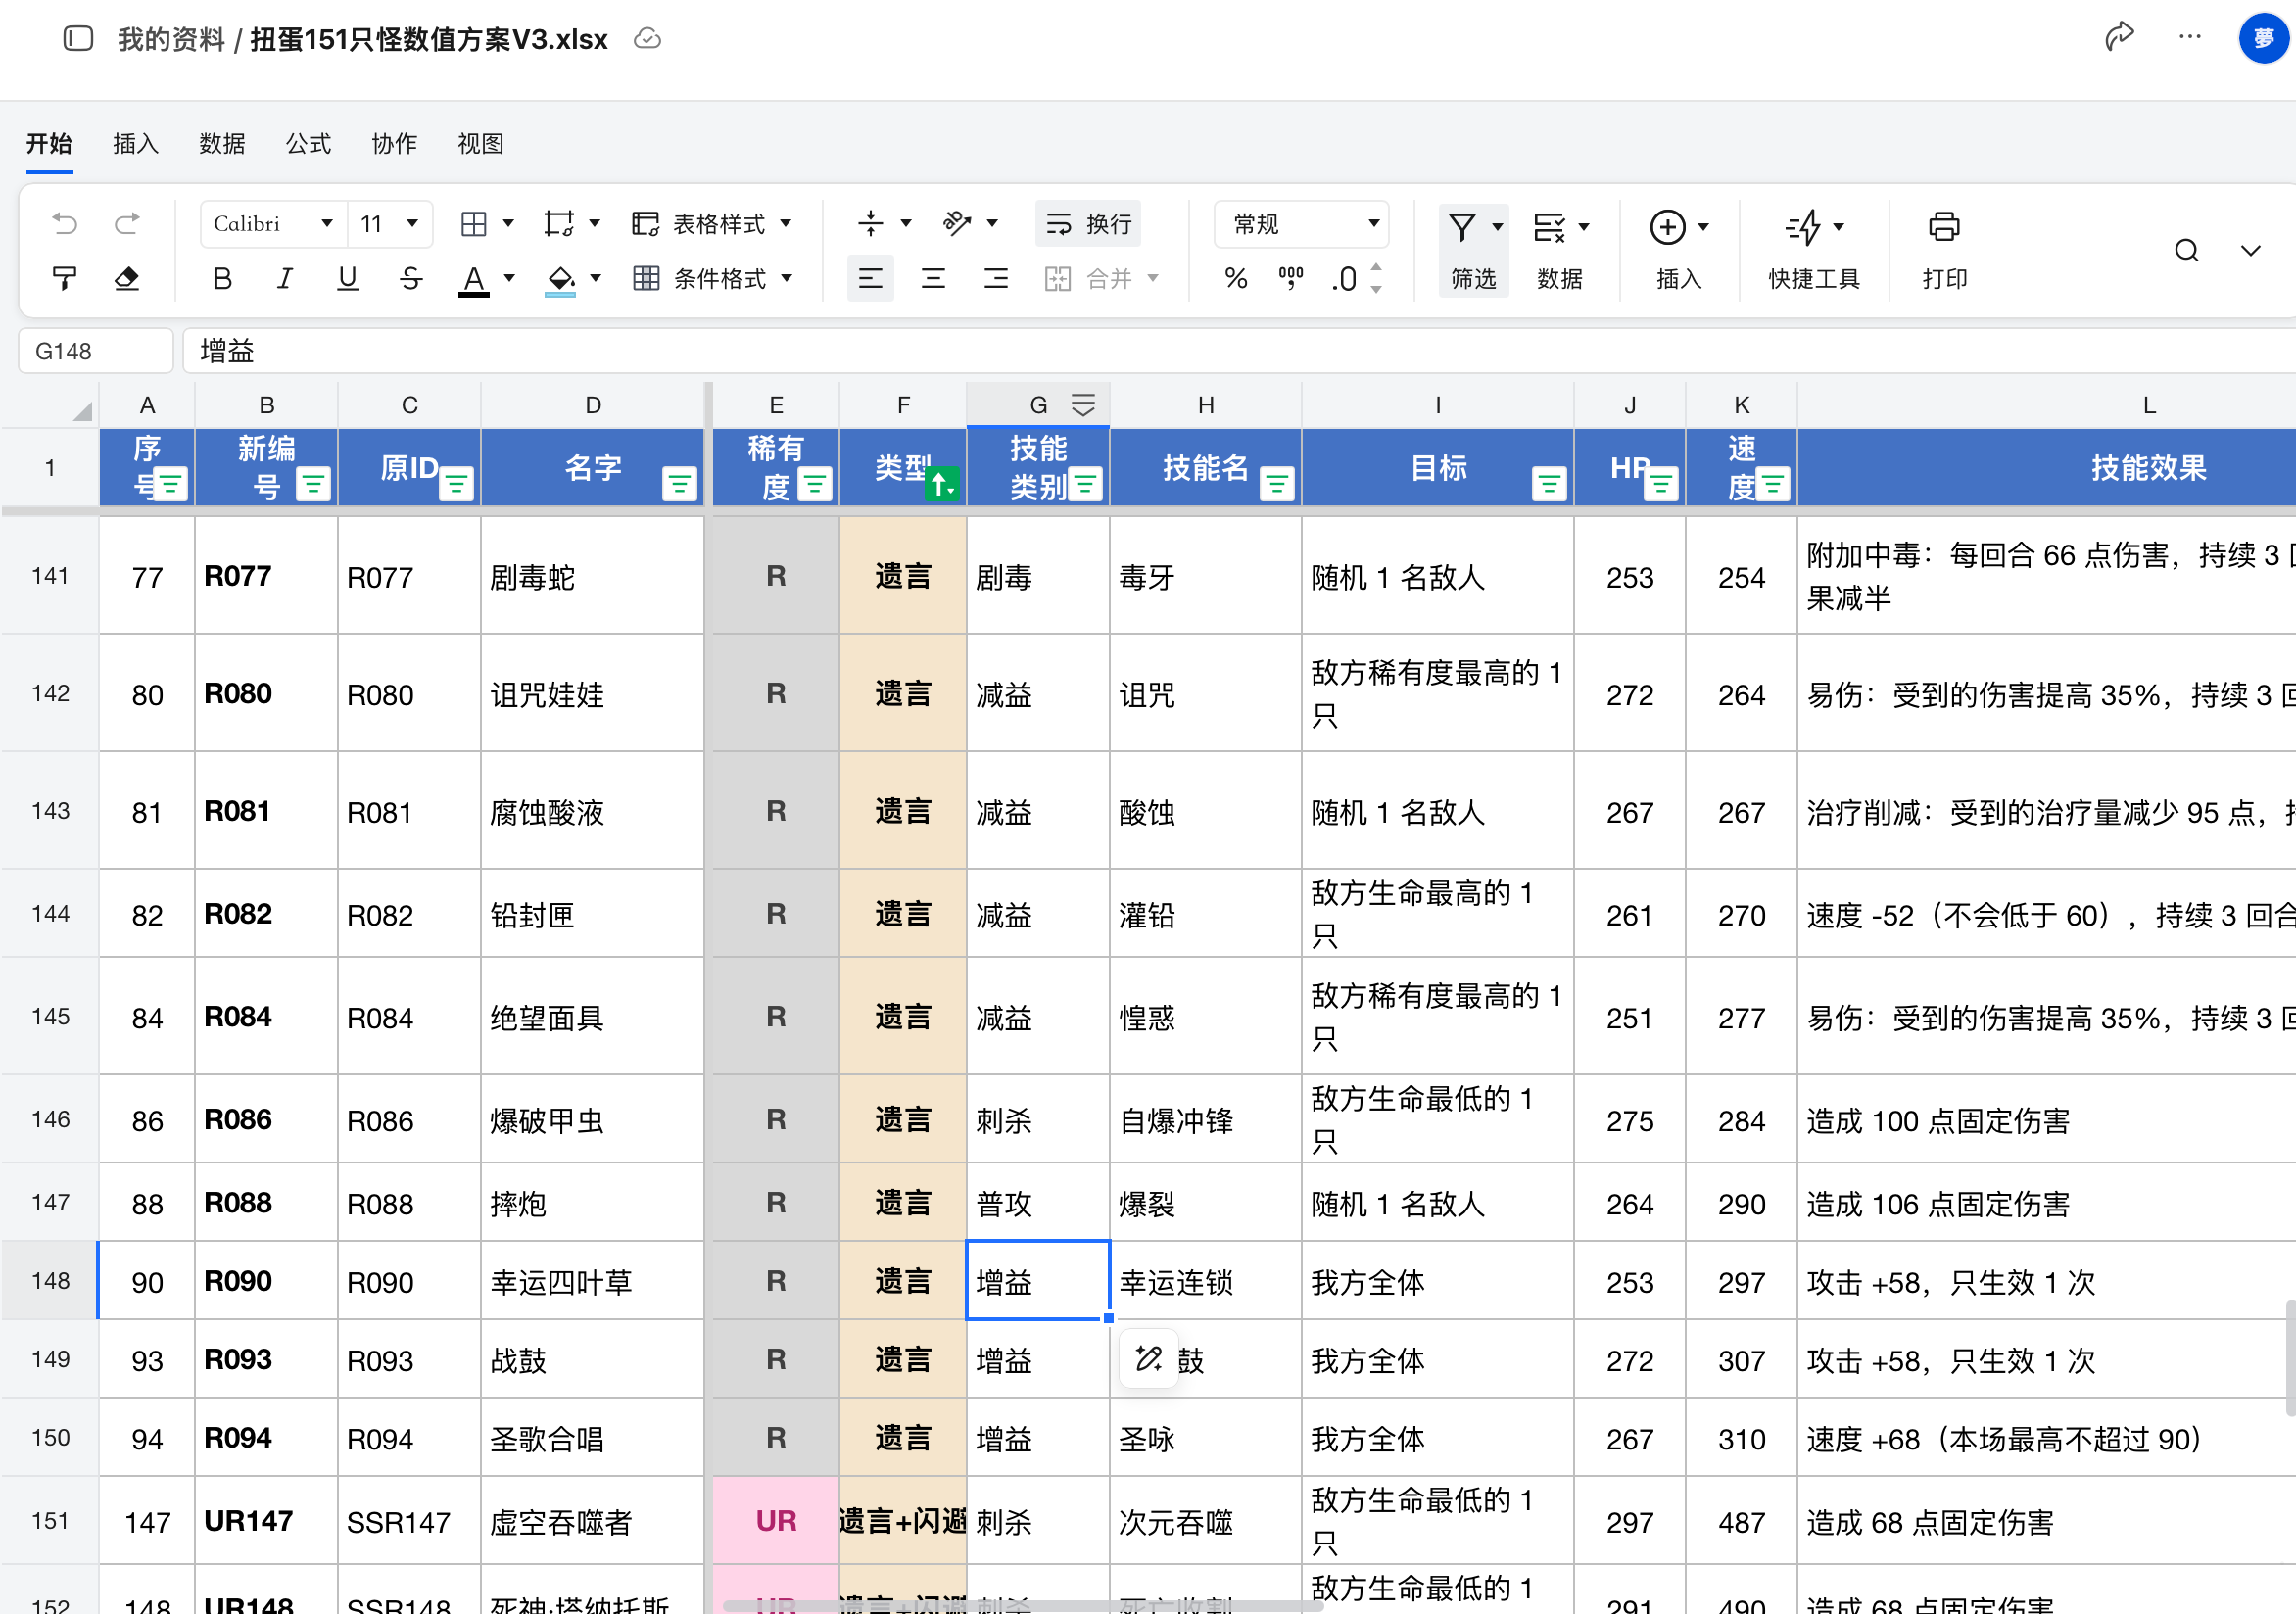Click the eraser clear-format icon
The image size is (2296, 1614).
pyautogui.click(x=126, y=278)
